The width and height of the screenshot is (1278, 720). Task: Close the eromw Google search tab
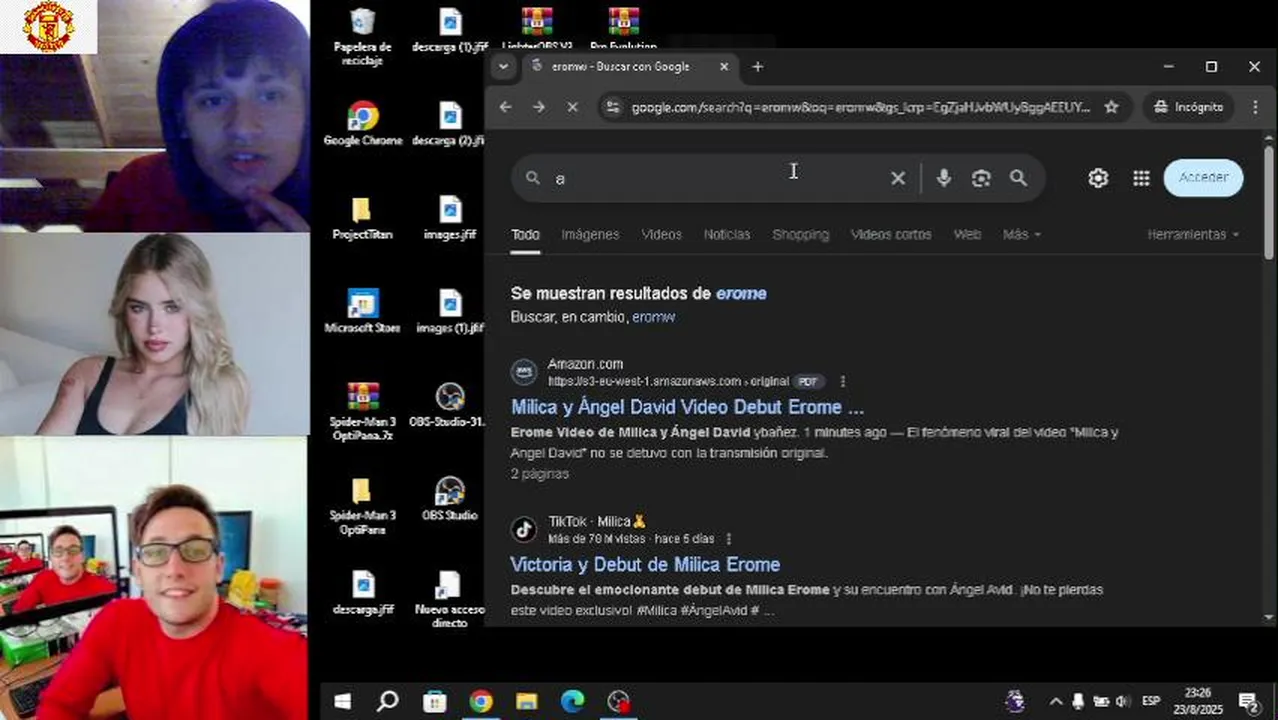[724, 67]
